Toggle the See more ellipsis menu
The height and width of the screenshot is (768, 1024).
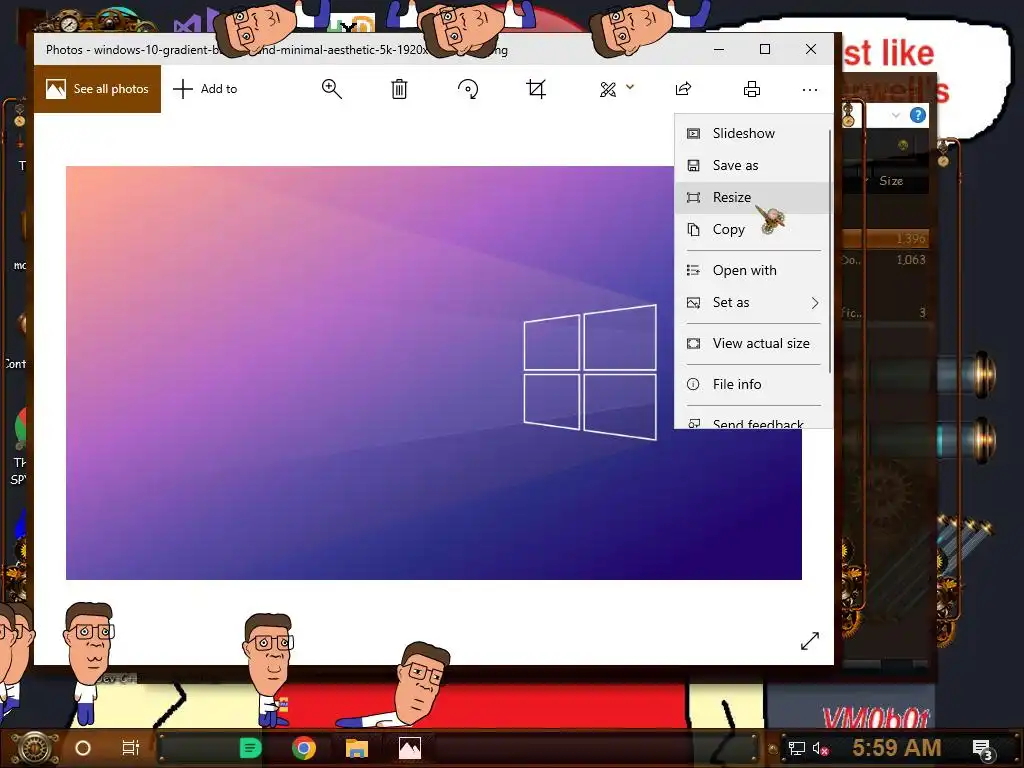point(810,89)
